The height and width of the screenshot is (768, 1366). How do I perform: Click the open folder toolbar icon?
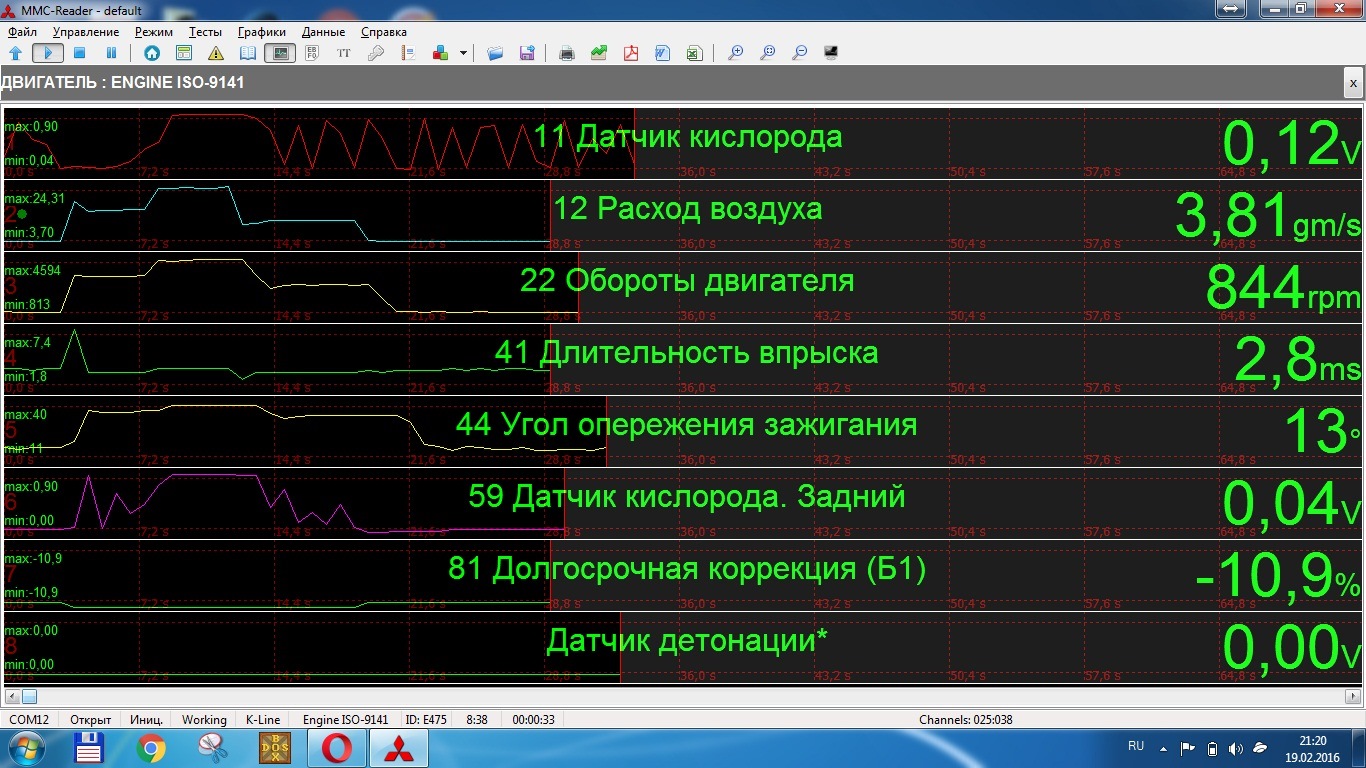pyautogui.click(x=495, y=53)
